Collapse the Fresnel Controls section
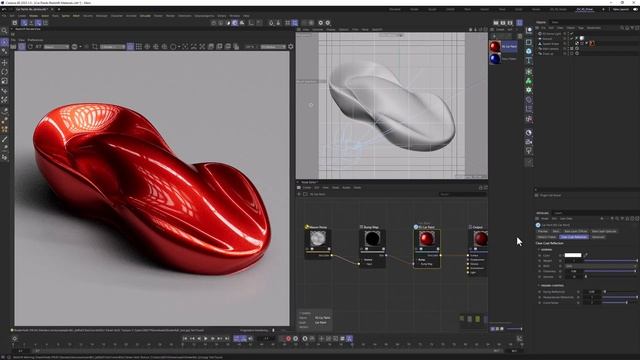The image size is (640, 360). coord(539,286)
